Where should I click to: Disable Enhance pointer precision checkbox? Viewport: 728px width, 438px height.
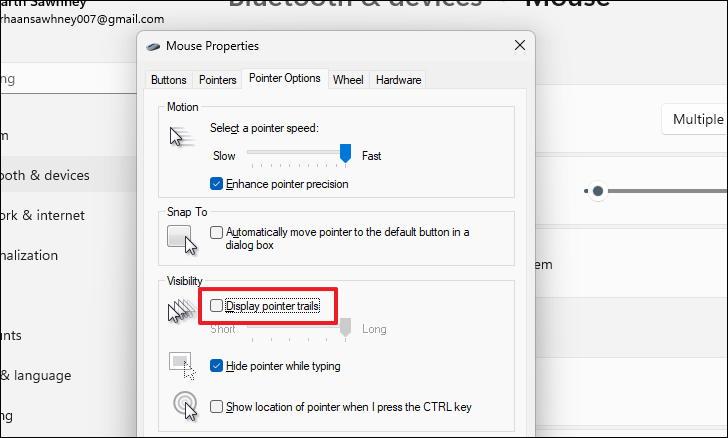pos(216,184)
